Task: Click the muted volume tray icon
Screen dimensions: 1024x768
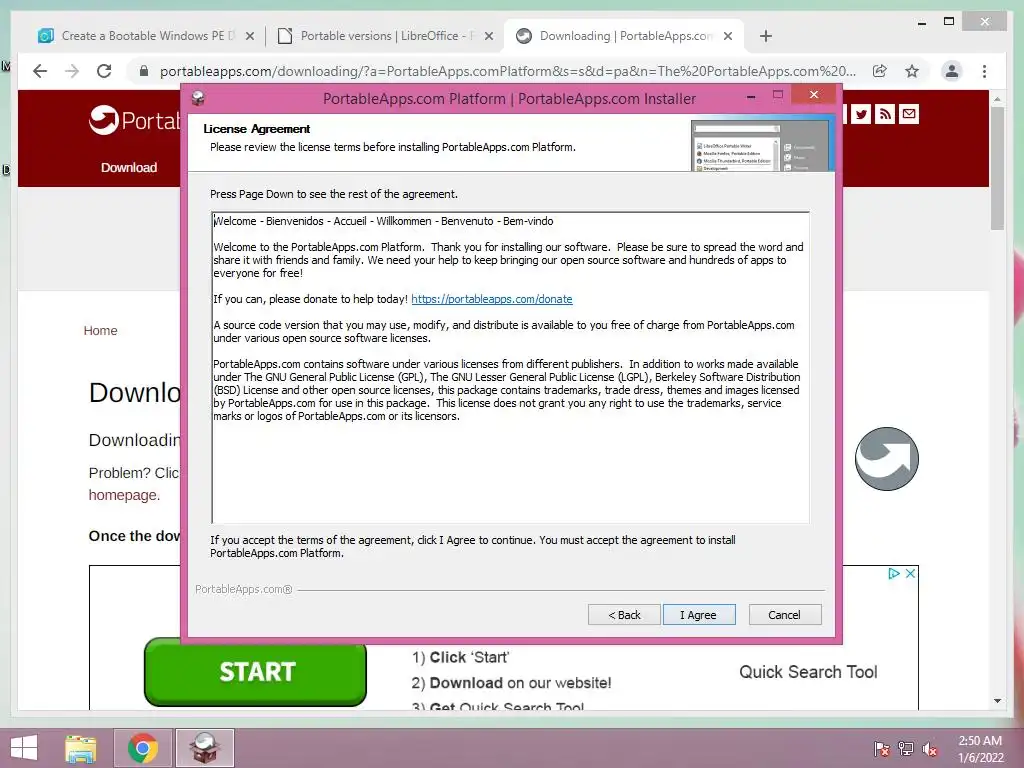Action: pyautogui.click(x=930, y=749)
